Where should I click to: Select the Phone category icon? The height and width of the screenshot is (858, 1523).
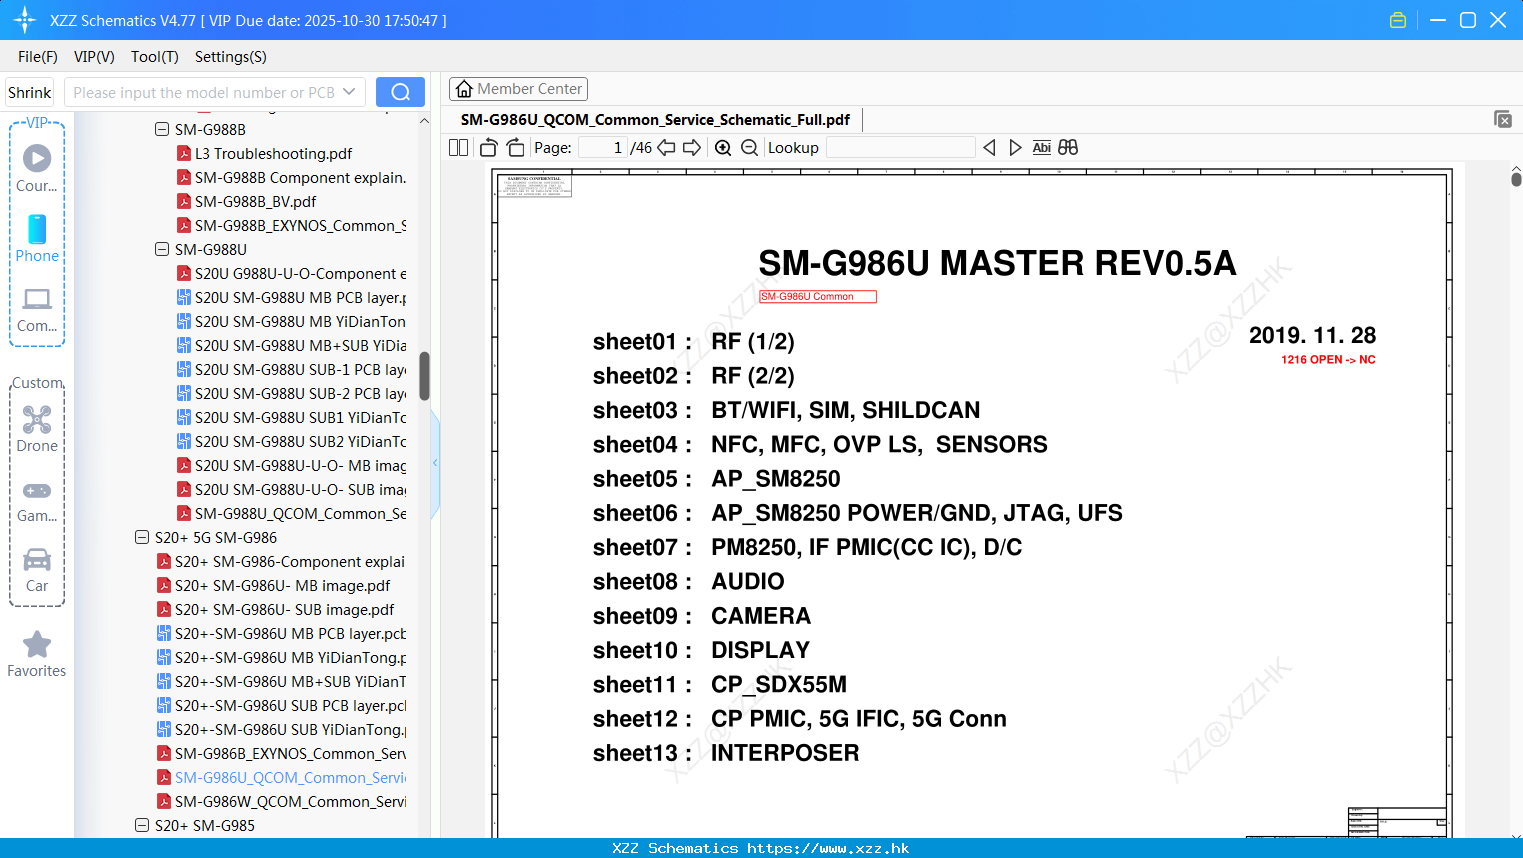click(x=37, y=239)
